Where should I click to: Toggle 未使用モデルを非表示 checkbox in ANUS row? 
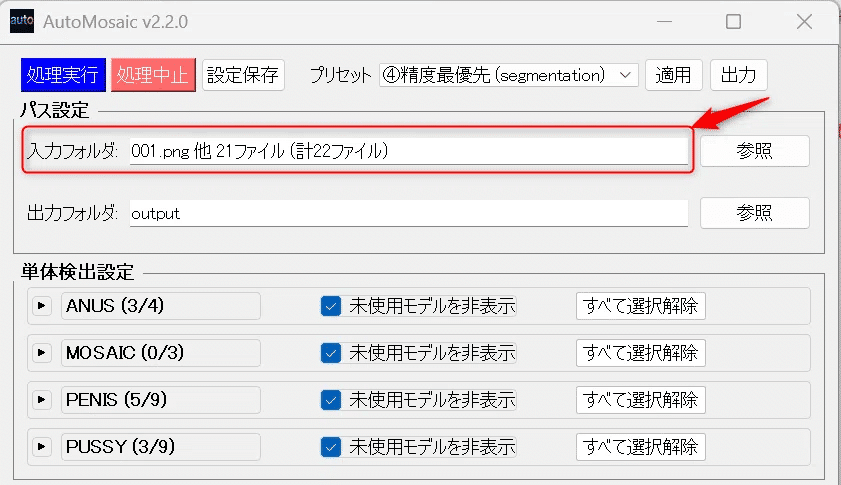(x=331, y=306)
